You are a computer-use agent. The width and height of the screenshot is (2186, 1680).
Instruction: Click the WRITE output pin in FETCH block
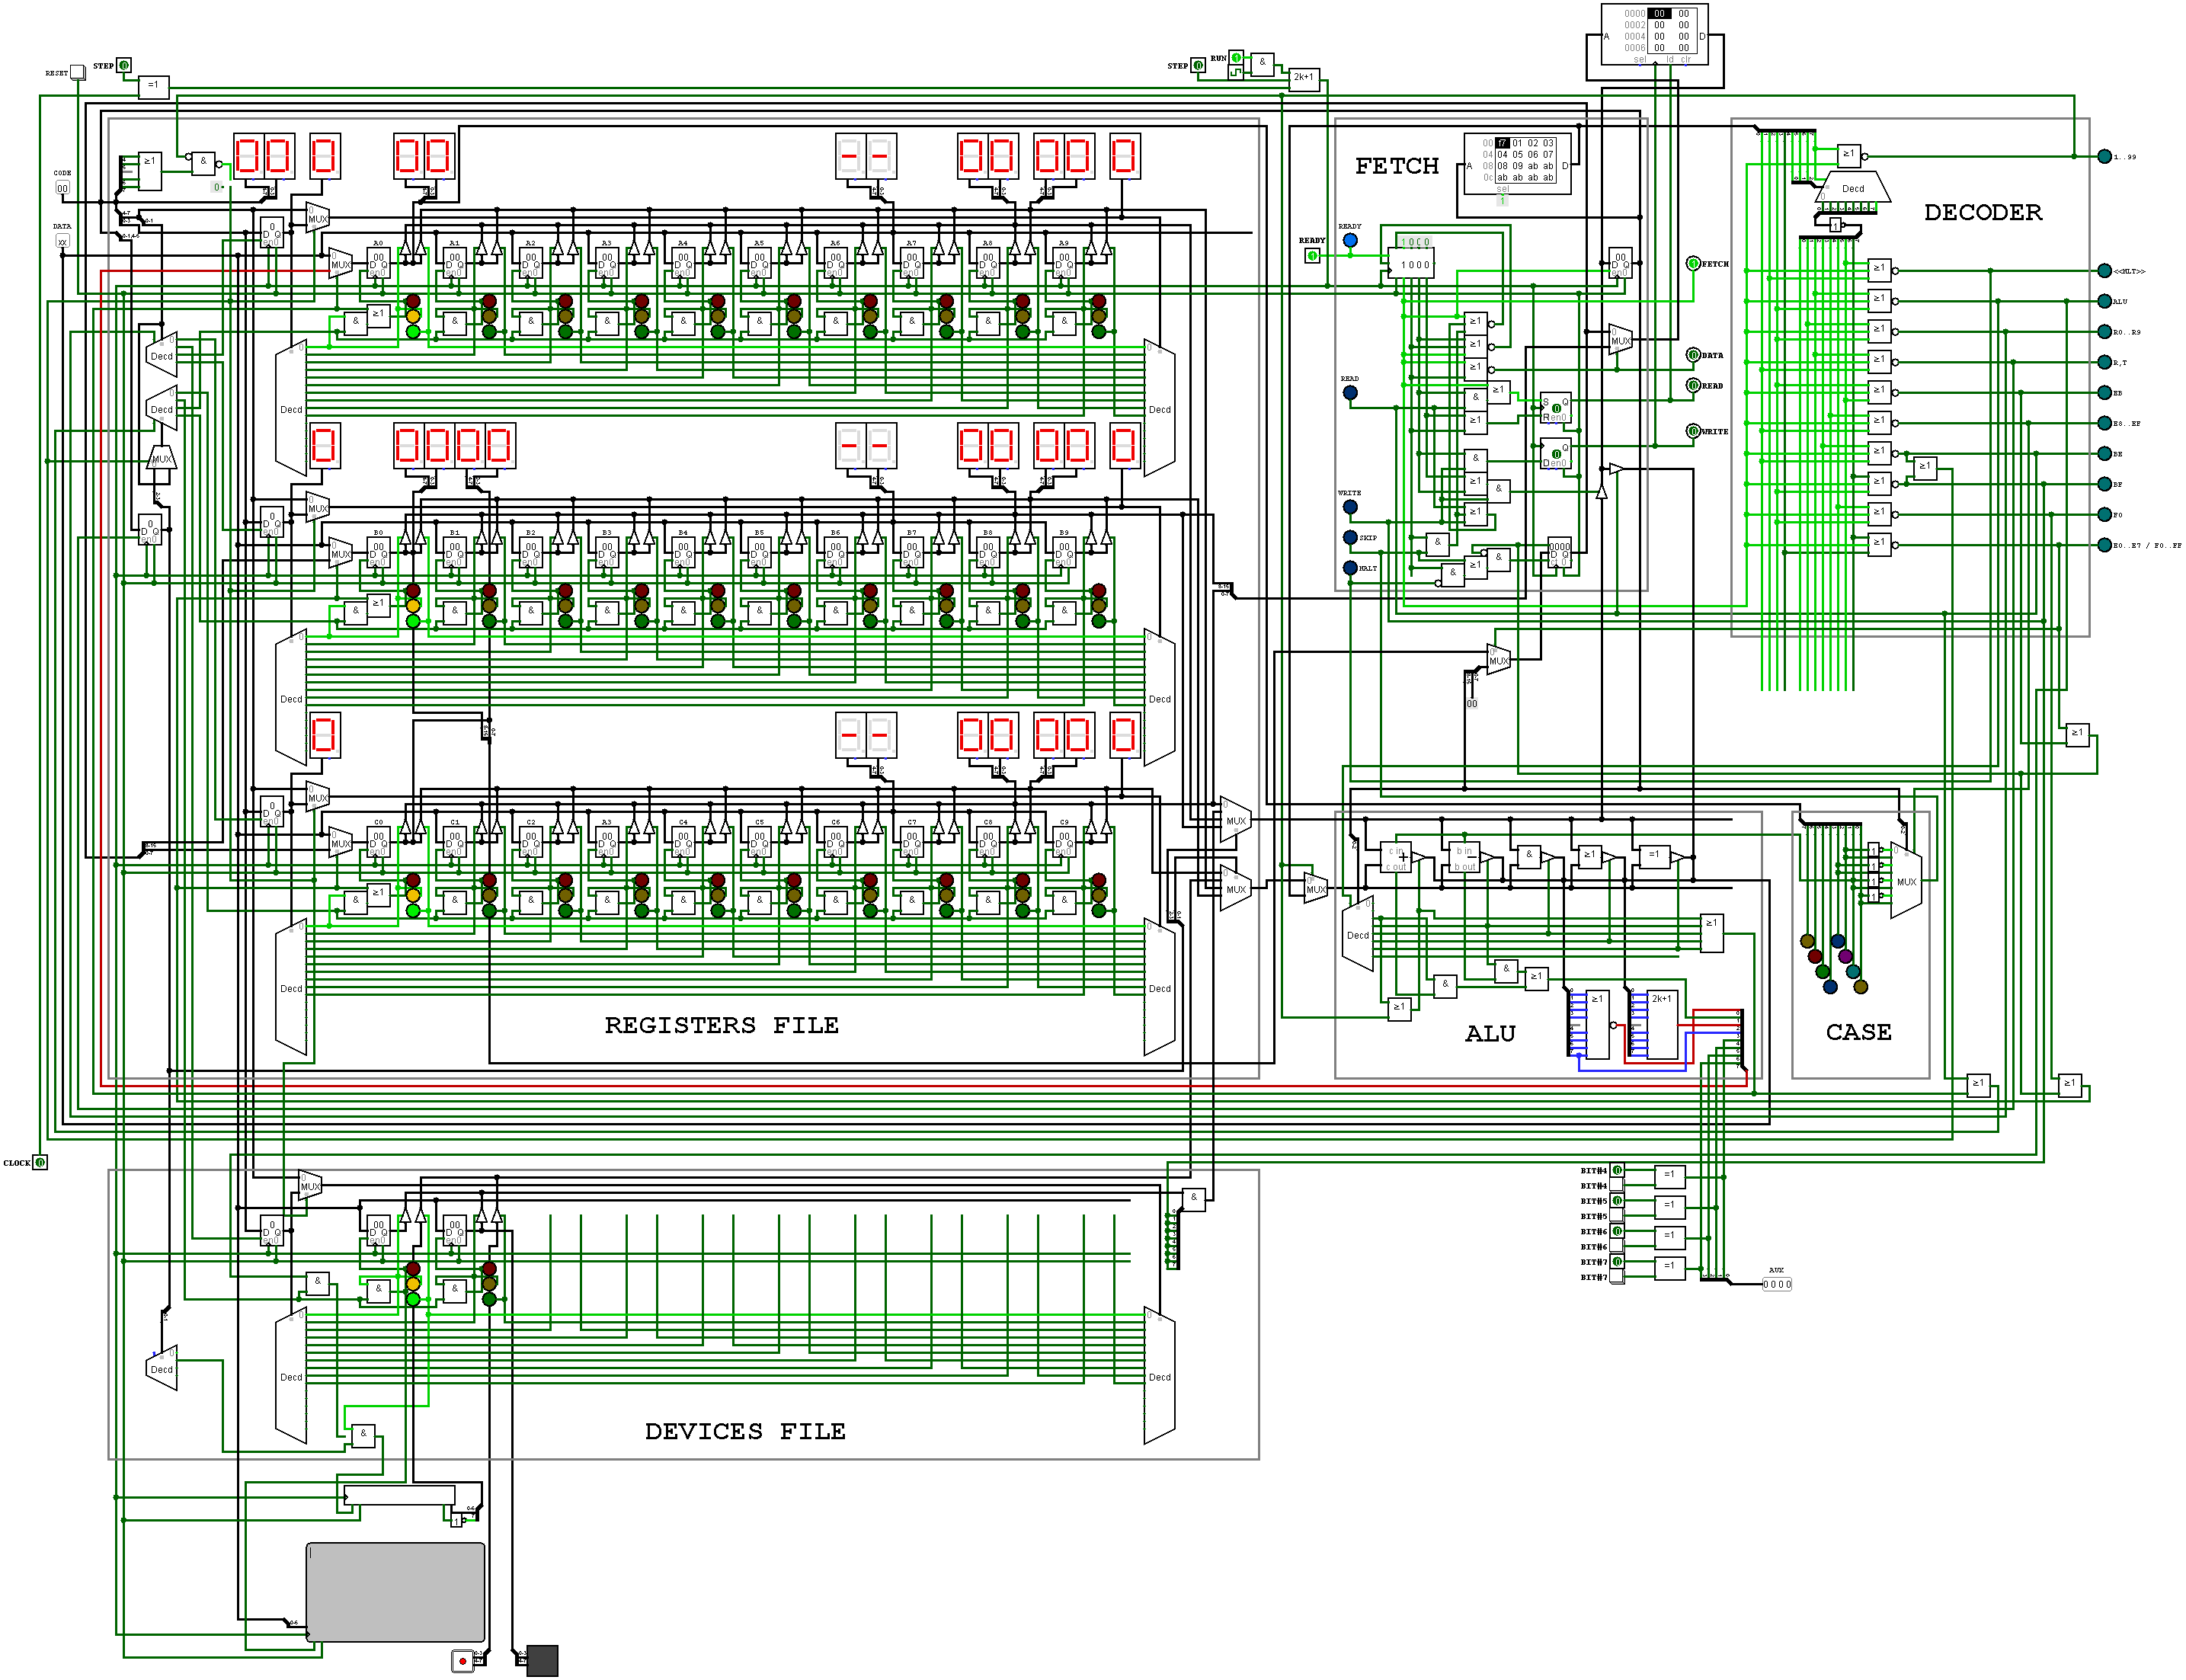[x=1693, y=431]
